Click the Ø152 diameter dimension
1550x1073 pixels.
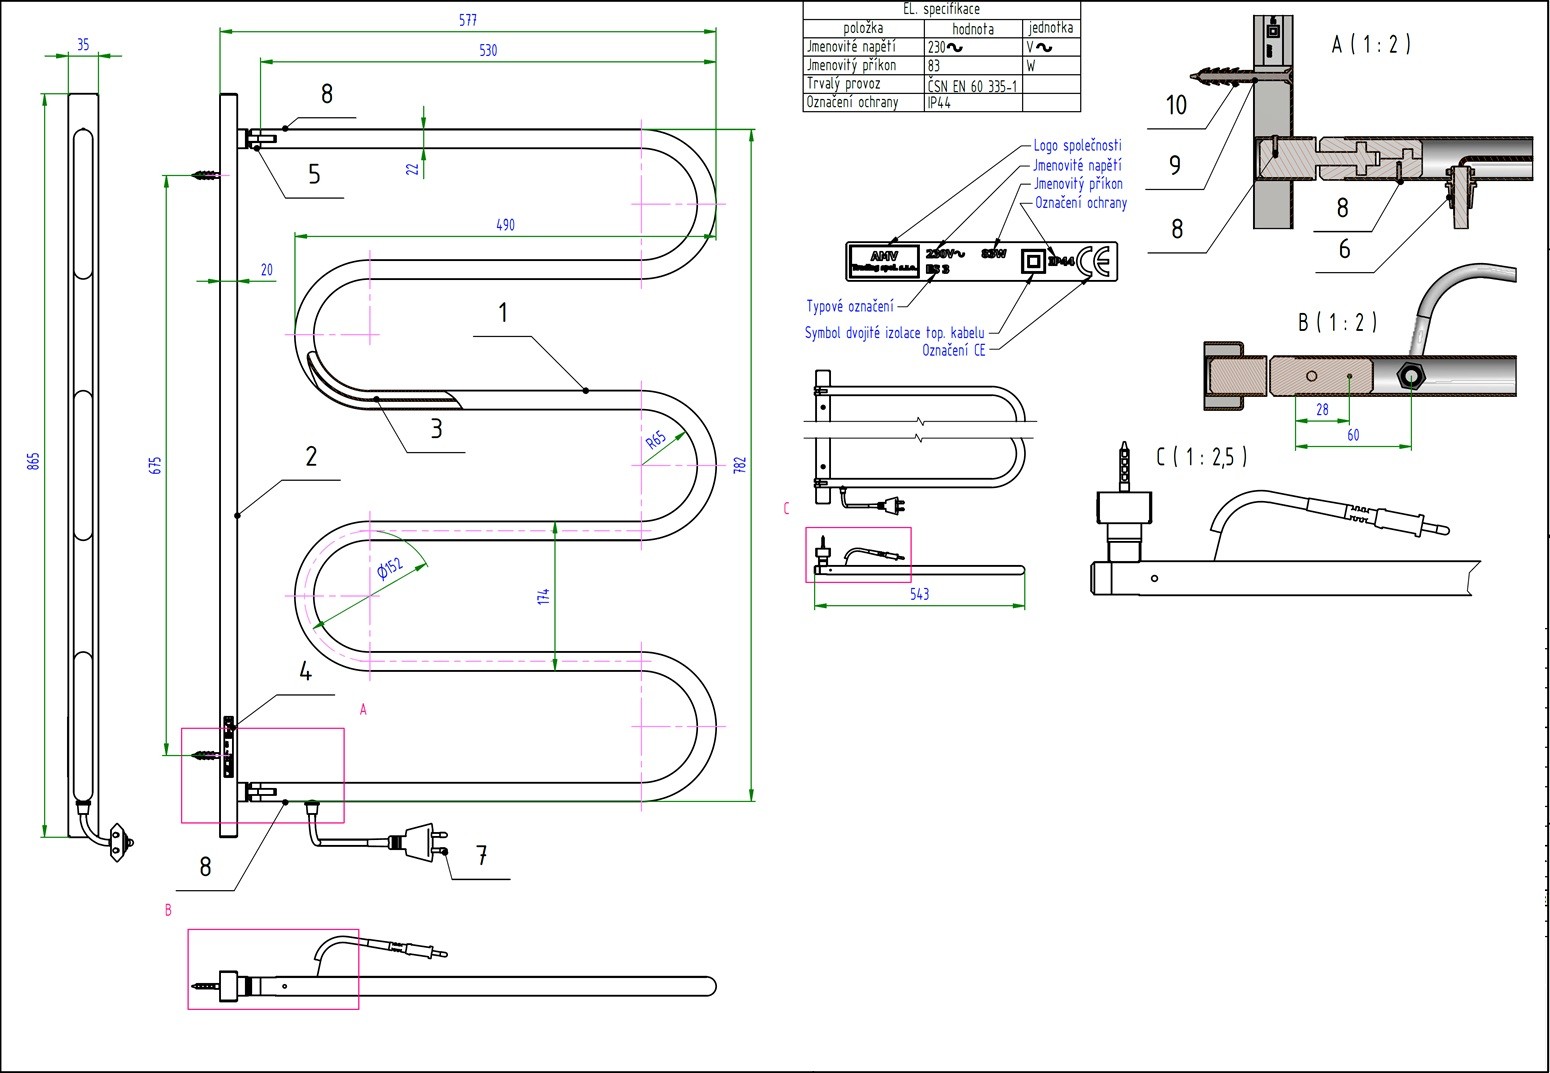[x=389, y=570]
